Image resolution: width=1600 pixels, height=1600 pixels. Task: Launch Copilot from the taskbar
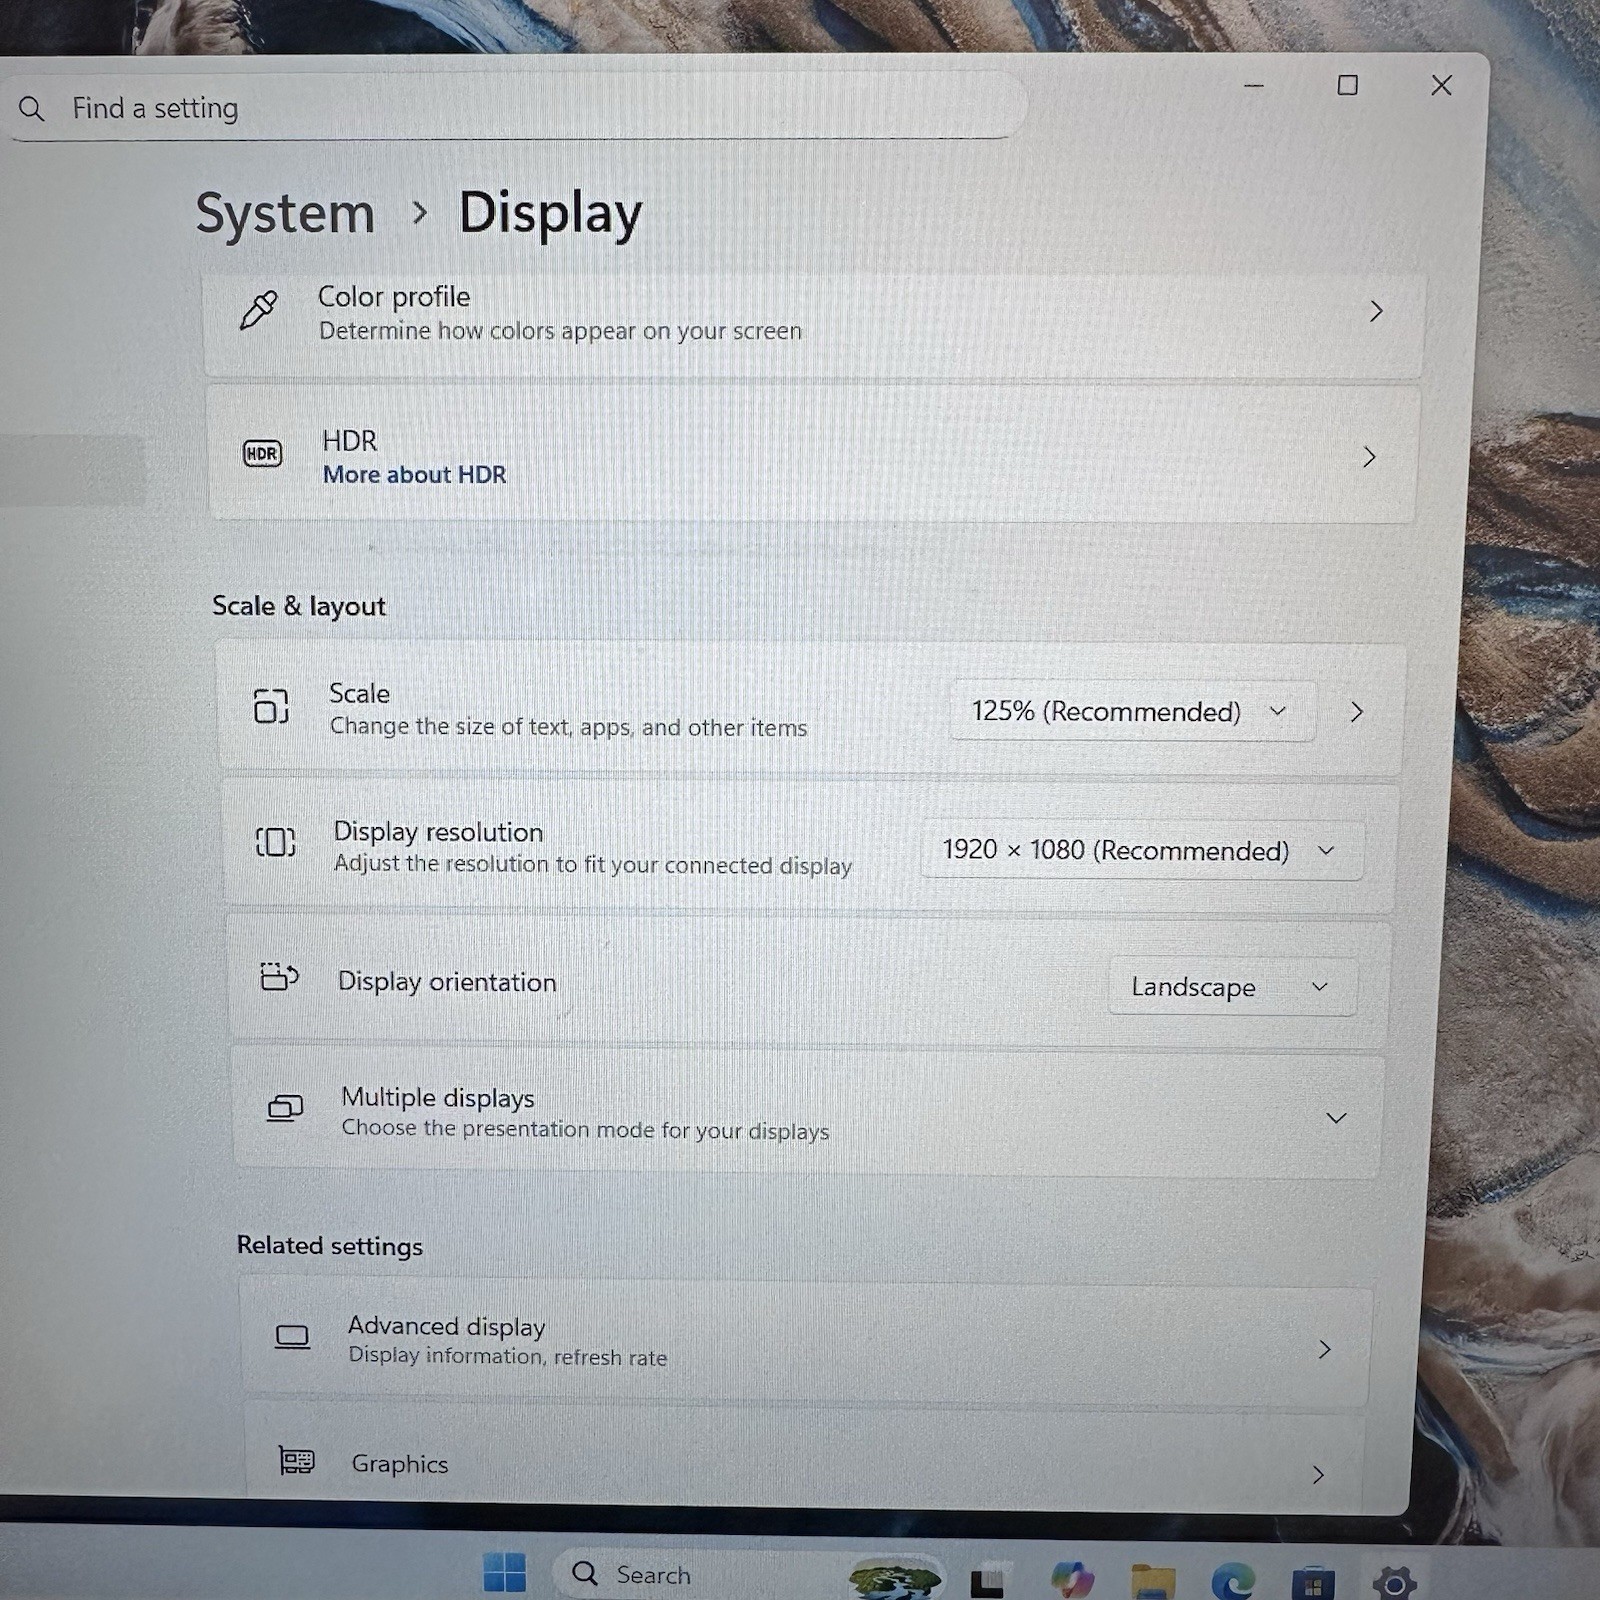click(1071, 1581)
